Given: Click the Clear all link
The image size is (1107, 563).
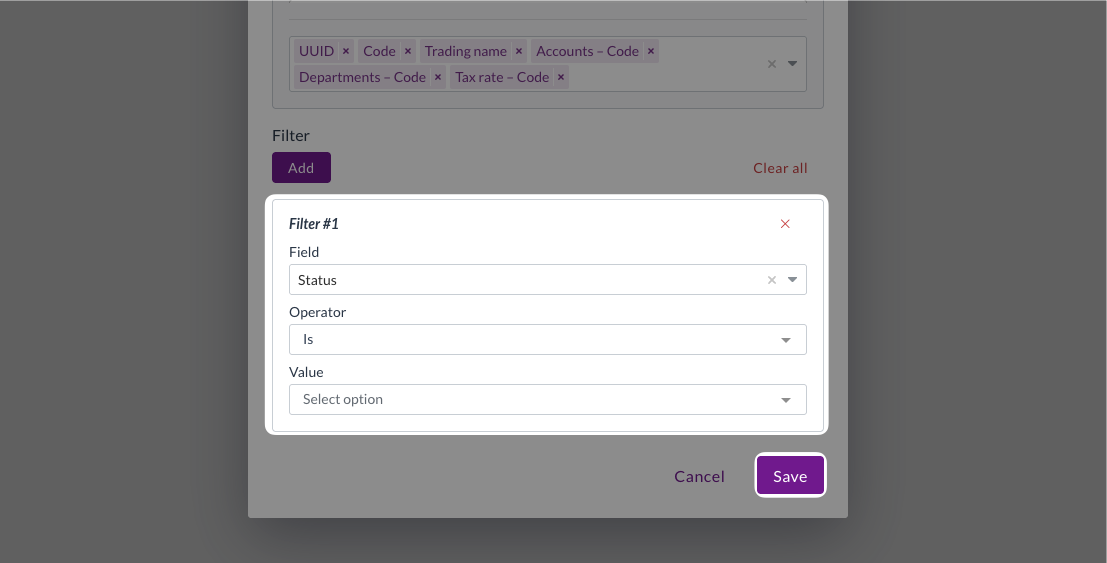Looking at the screenshot, I should coord(780,168).
